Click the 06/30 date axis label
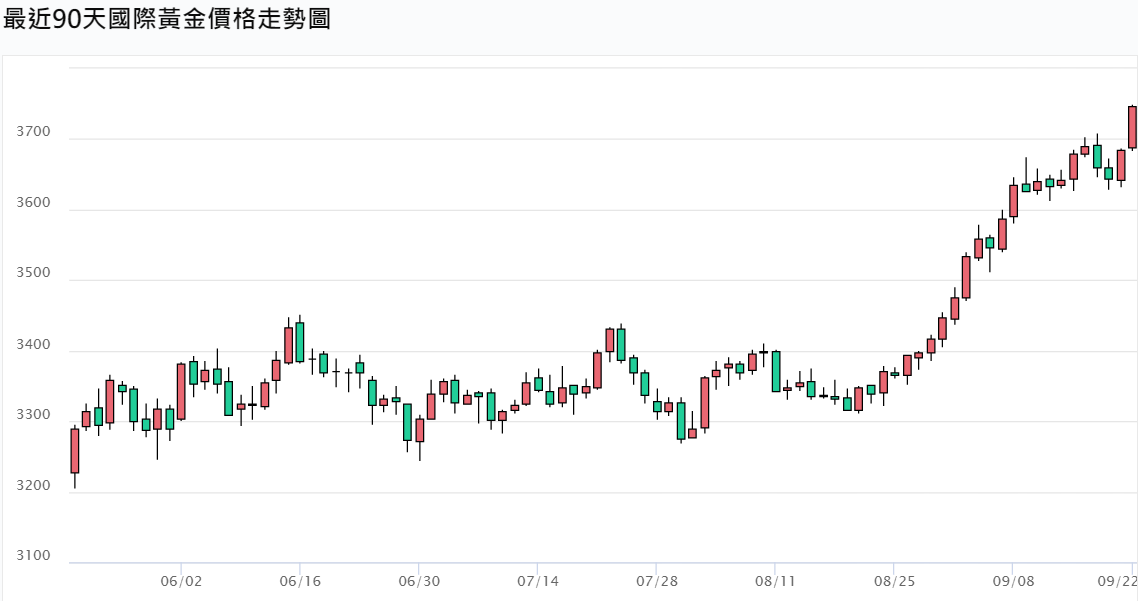This screenshot has height=601, width=1138. point(419,581)
